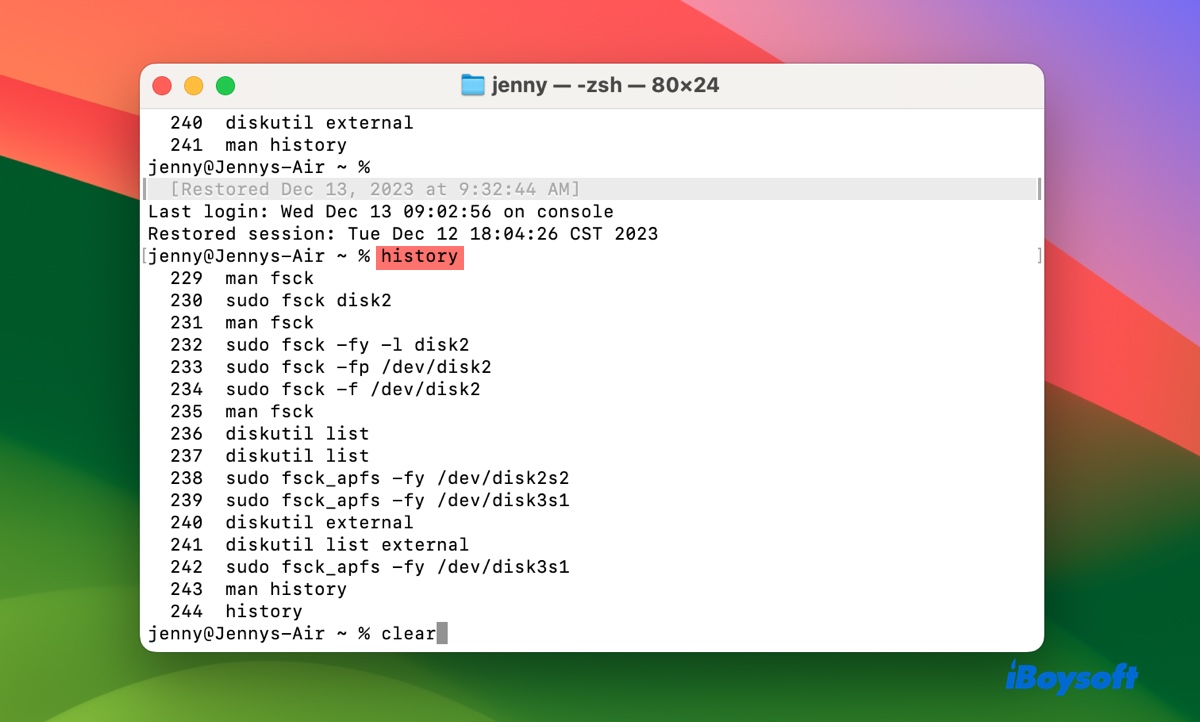The height and width of the screenshot is (722, 1200).
Task: Click the red close window control
Action: click(x=162, y=85)
